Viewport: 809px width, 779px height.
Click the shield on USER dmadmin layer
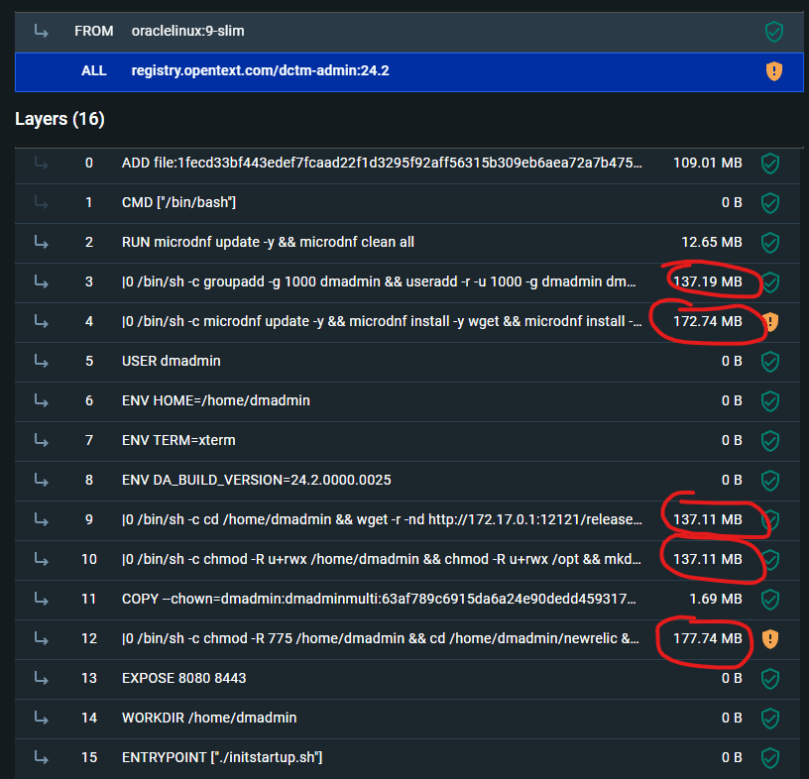[770, 362]
